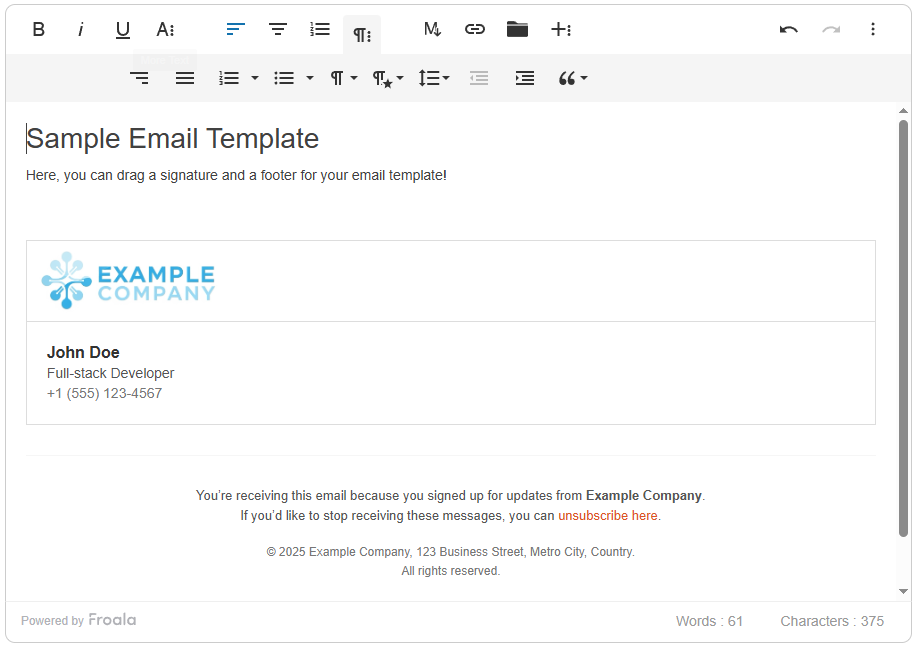Viewport: 920px width, 649px height.
Task: Open the file manager folder icon
Action: [517, 30]
